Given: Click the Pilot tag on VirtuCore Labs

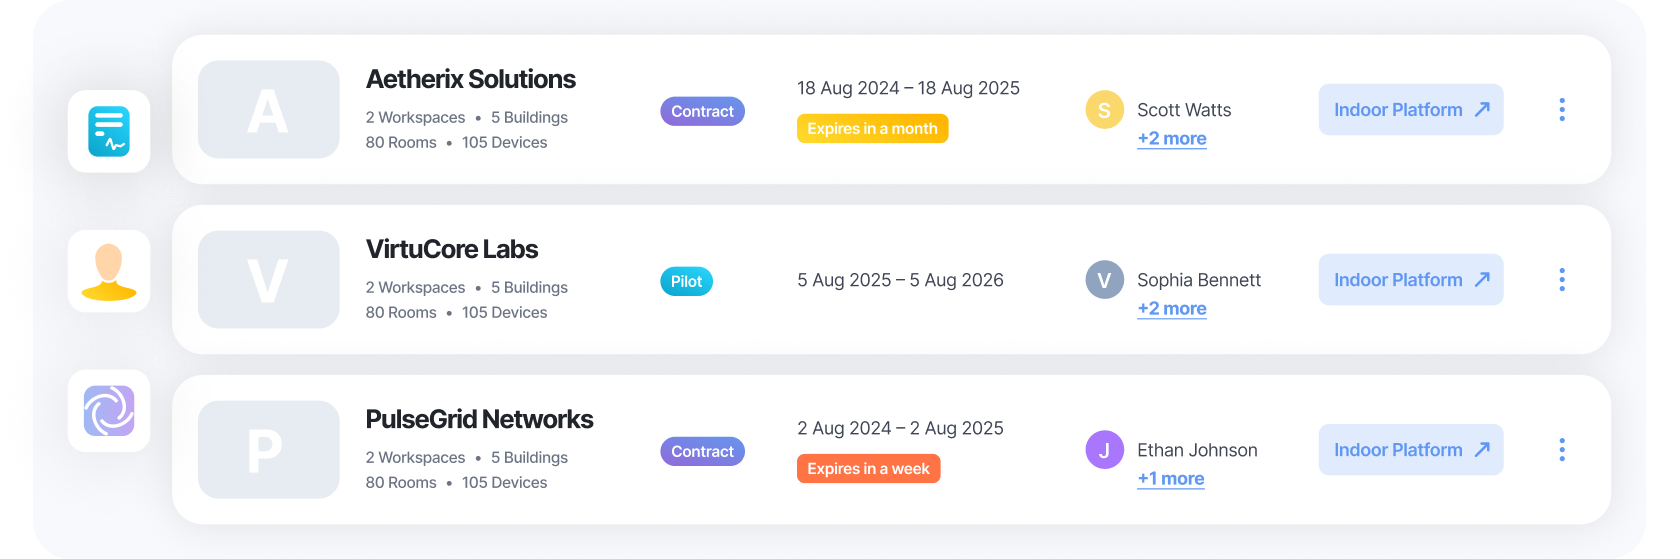Looking at the screenshot, I should click(686, 282).
